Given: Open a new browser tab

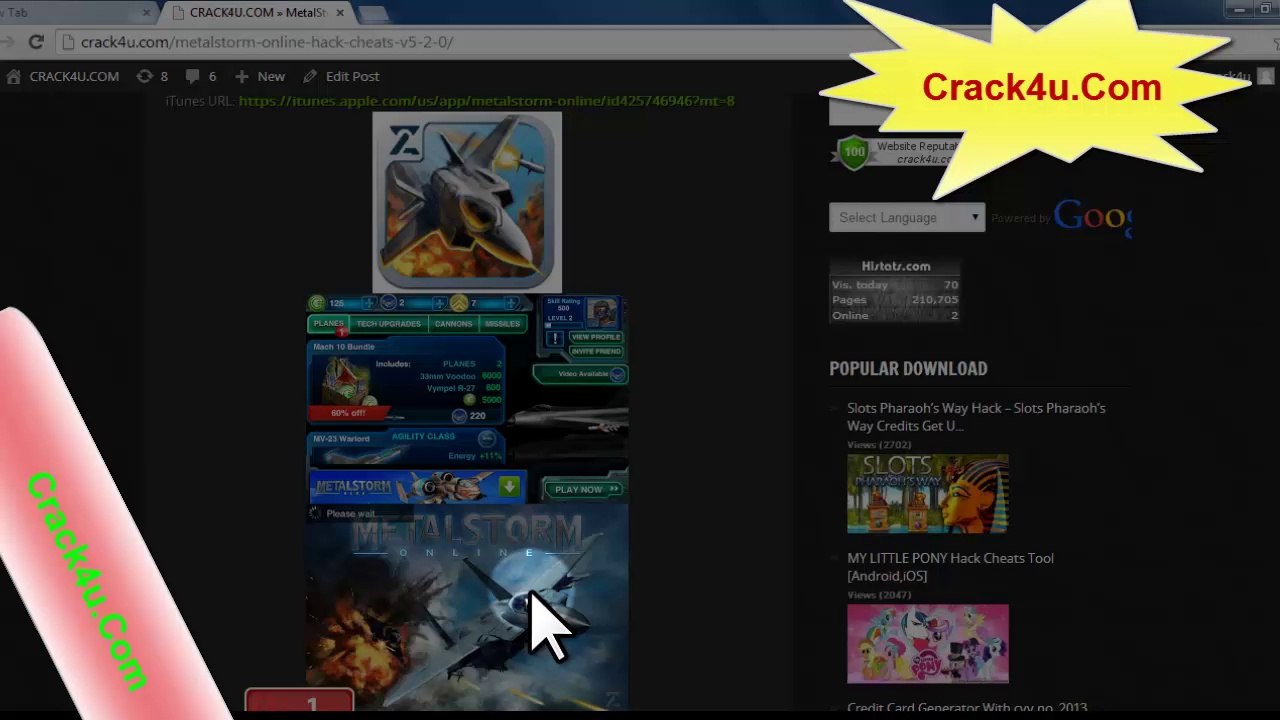Looking at the screenshot, I should pyautogui.click(x=372, y=14).
